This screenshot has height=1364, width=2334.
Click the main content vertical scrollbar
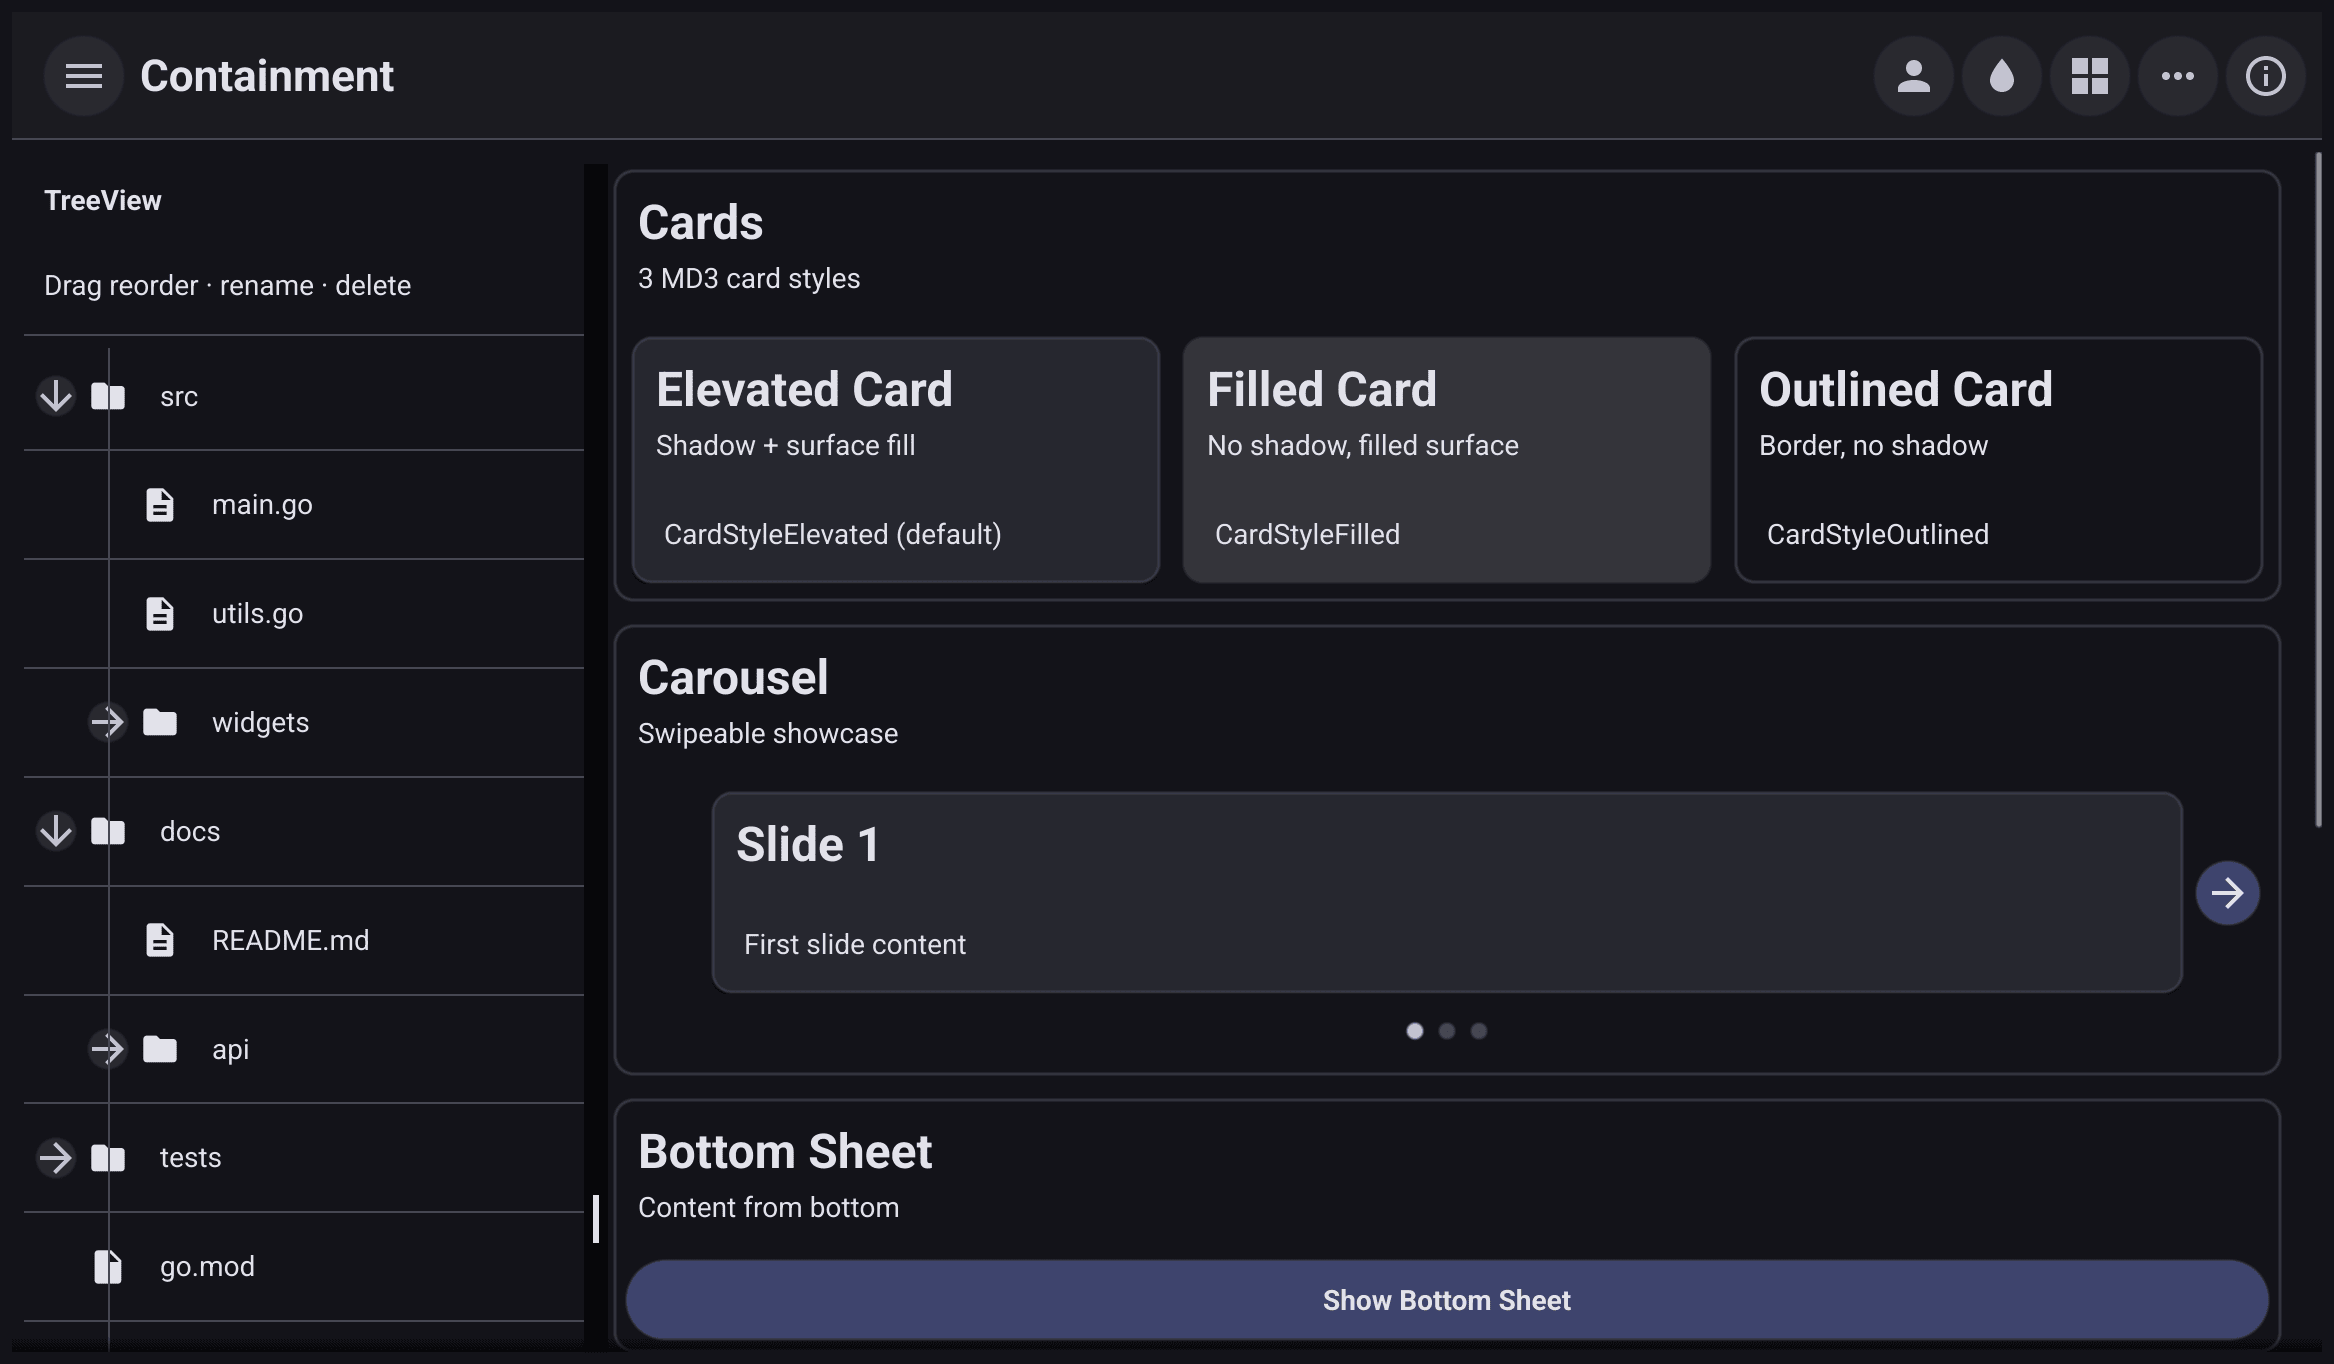(2318, 490)
